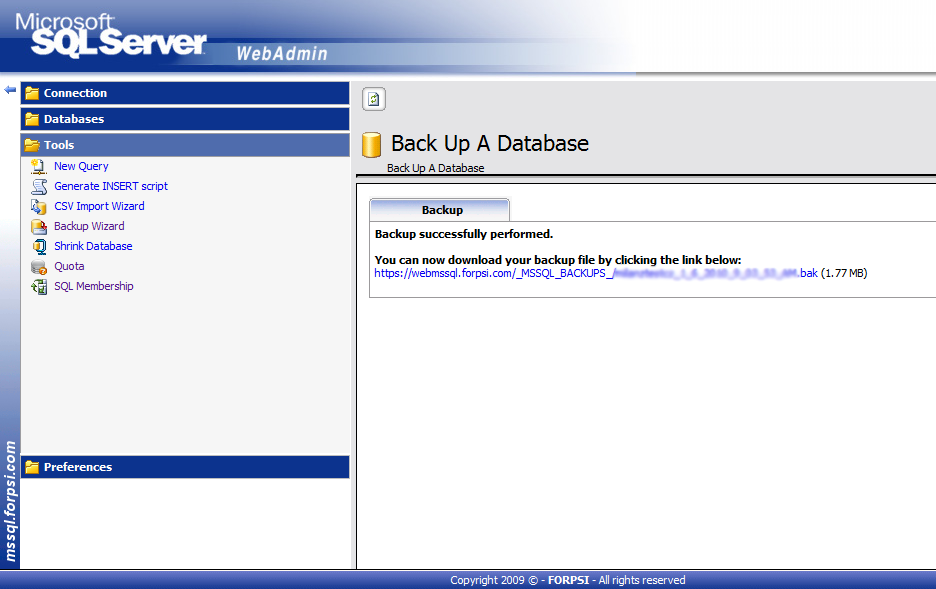Click the Quota icon

click(39, 267)
